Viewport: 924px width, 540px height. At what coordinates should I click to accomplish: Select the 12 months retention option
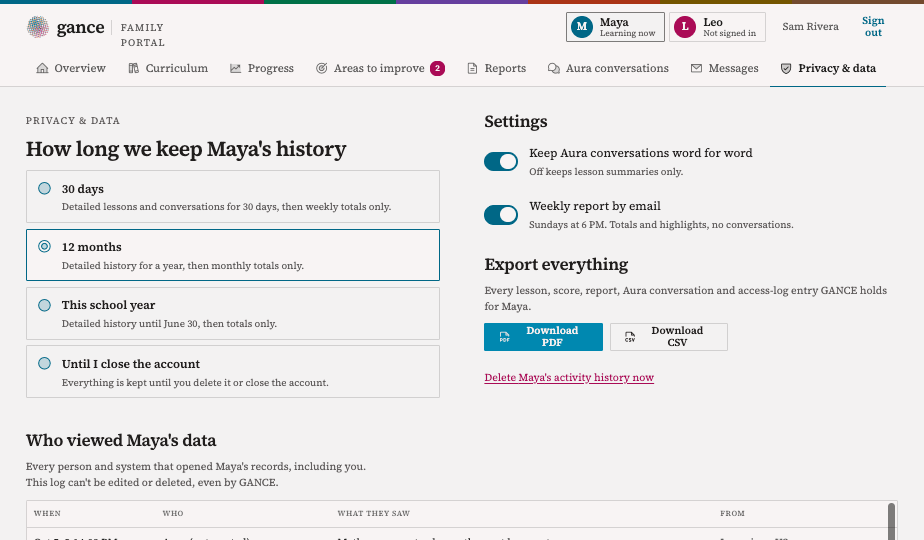click(233, 255)
